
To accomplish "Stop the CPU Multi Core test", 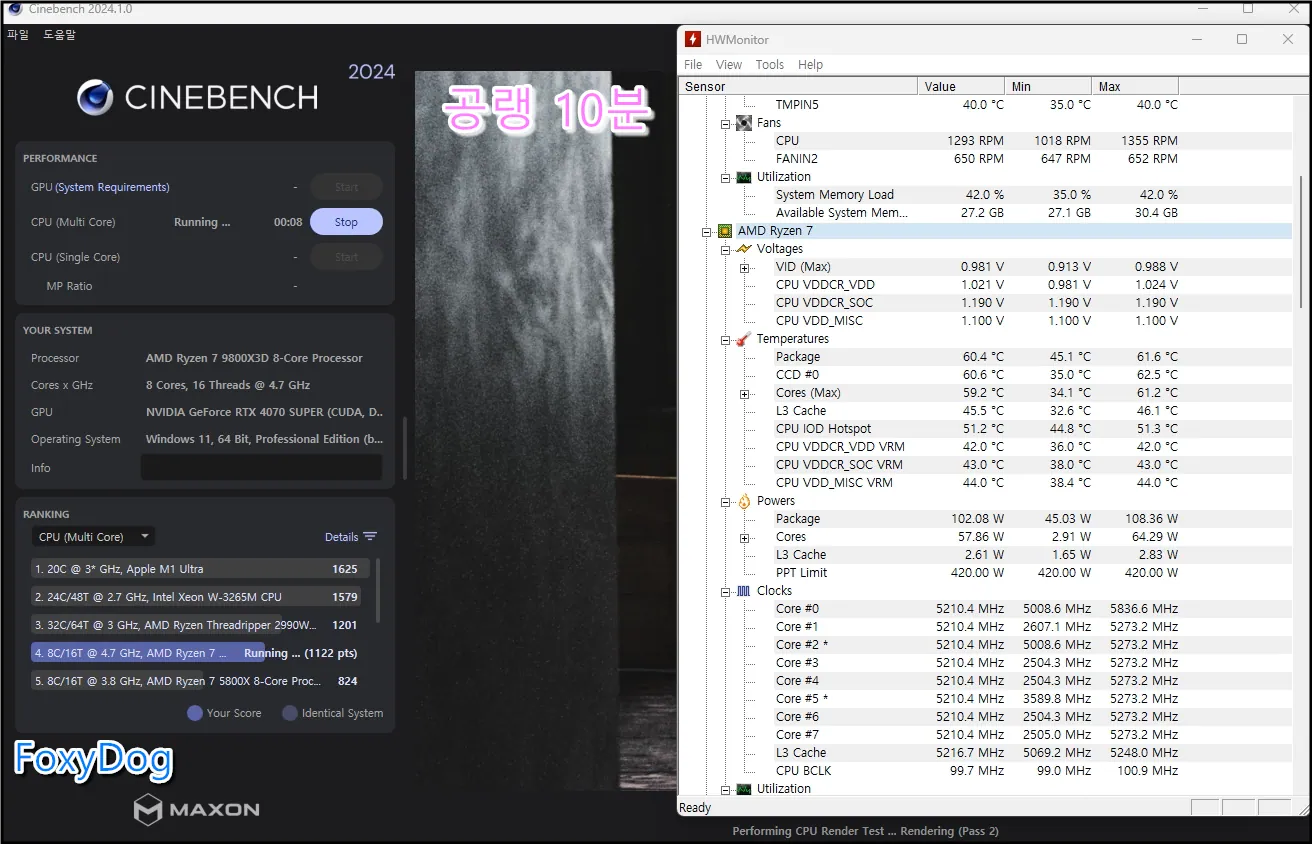I will 346,222.
